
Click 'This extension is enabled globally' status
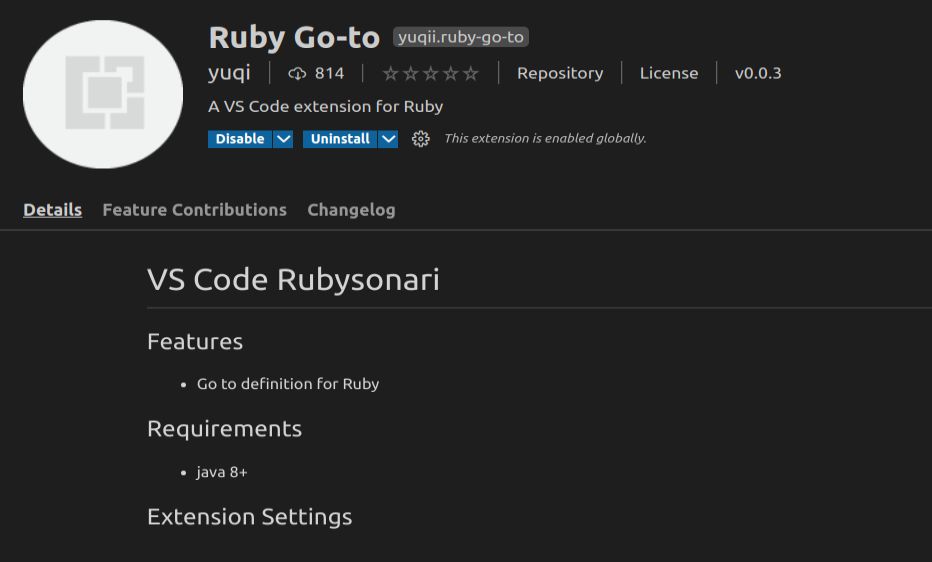(x=545, y=138)
